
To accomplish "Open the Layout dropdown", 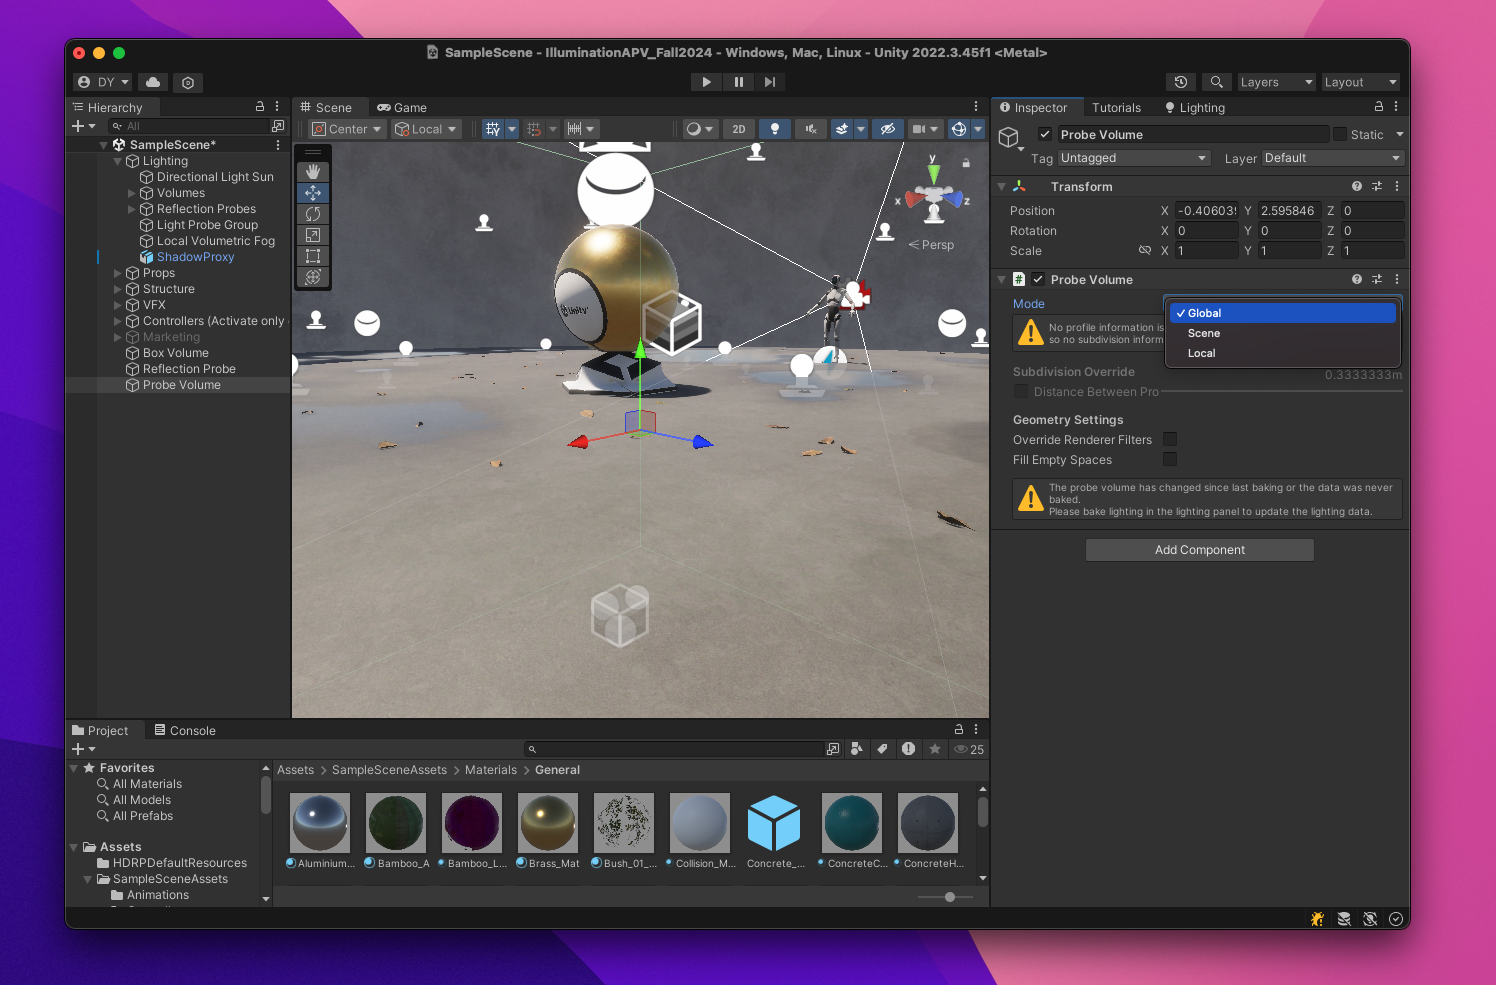I will point(1360,82).
